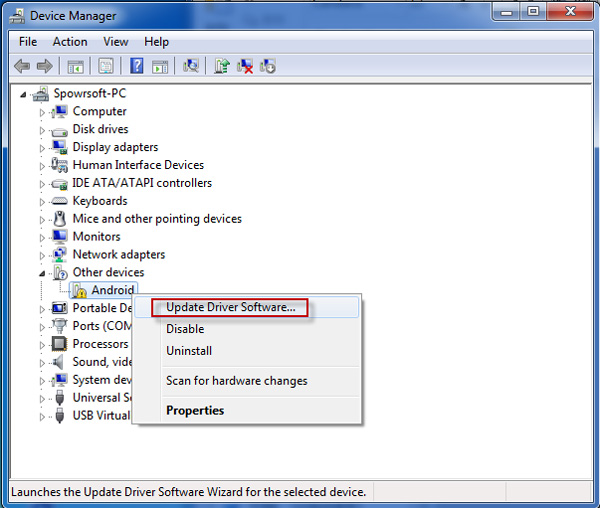Viewport: 600px width, 508px height.
Task: Click the Network adapters icon
Action: [x=59, y=254]
